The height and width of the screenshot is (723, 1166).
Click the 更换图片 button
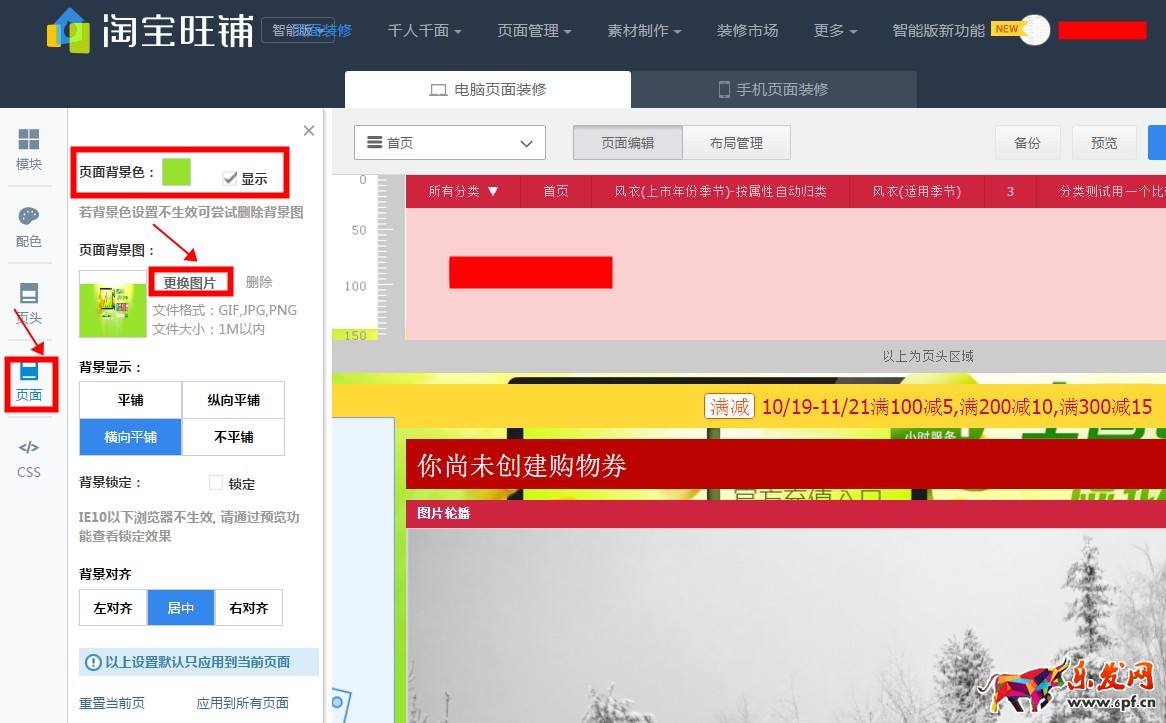(x=190, y=283)
